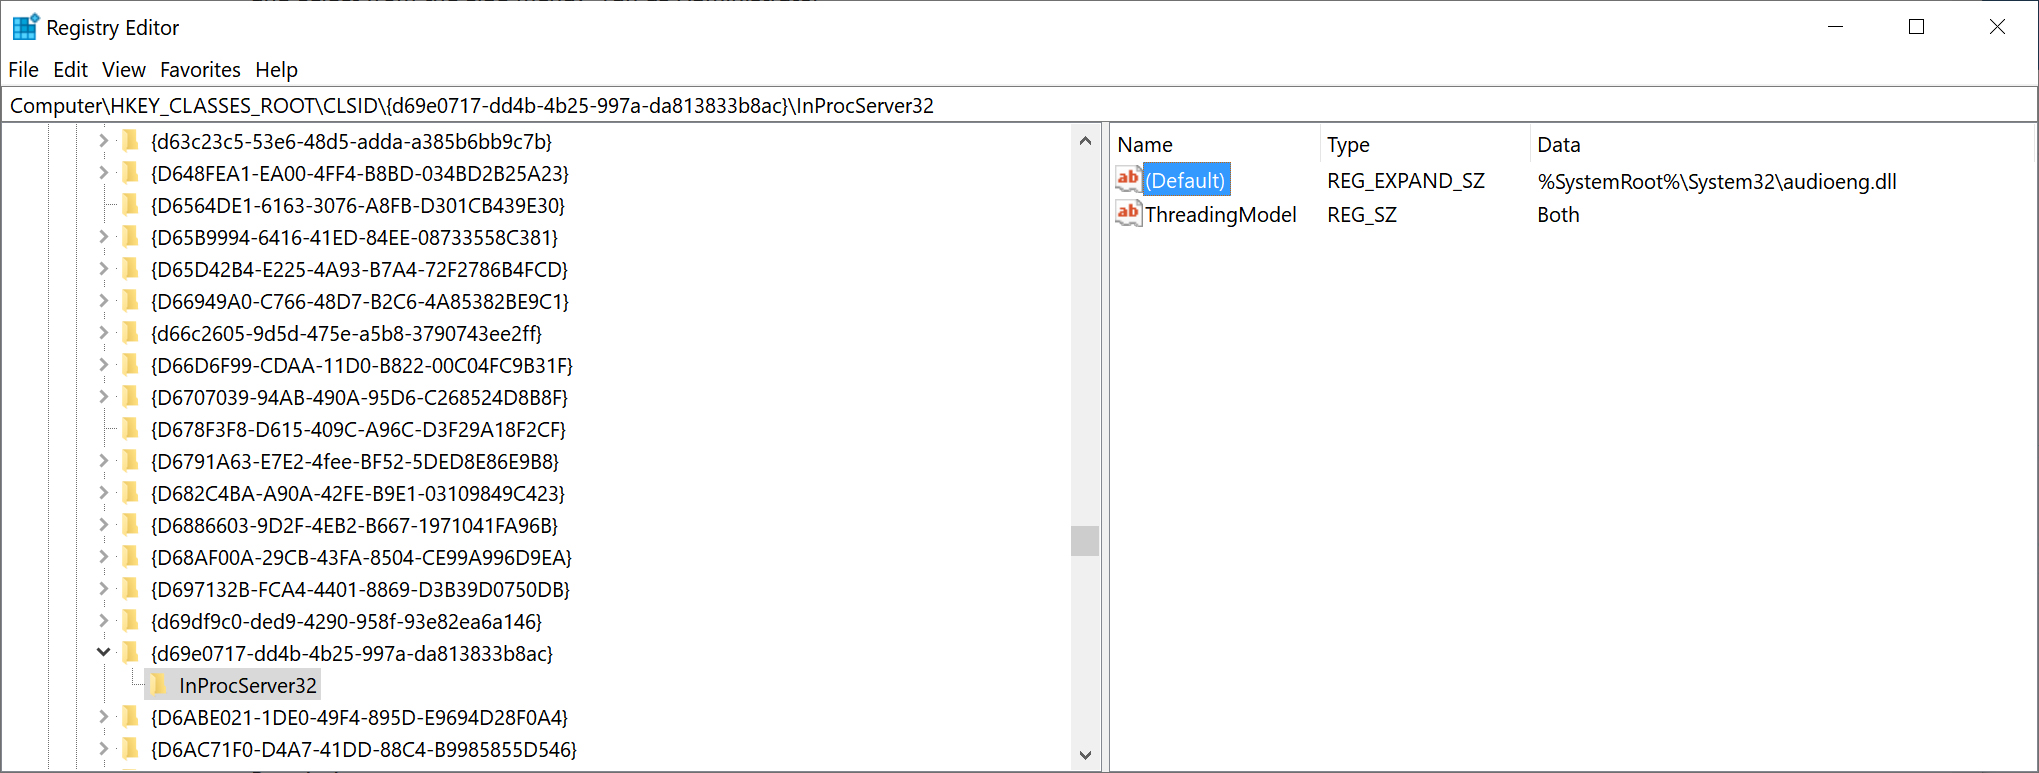Sort values by the Name column header
Screen dimensions: 2039x773
coord(1145,145)
